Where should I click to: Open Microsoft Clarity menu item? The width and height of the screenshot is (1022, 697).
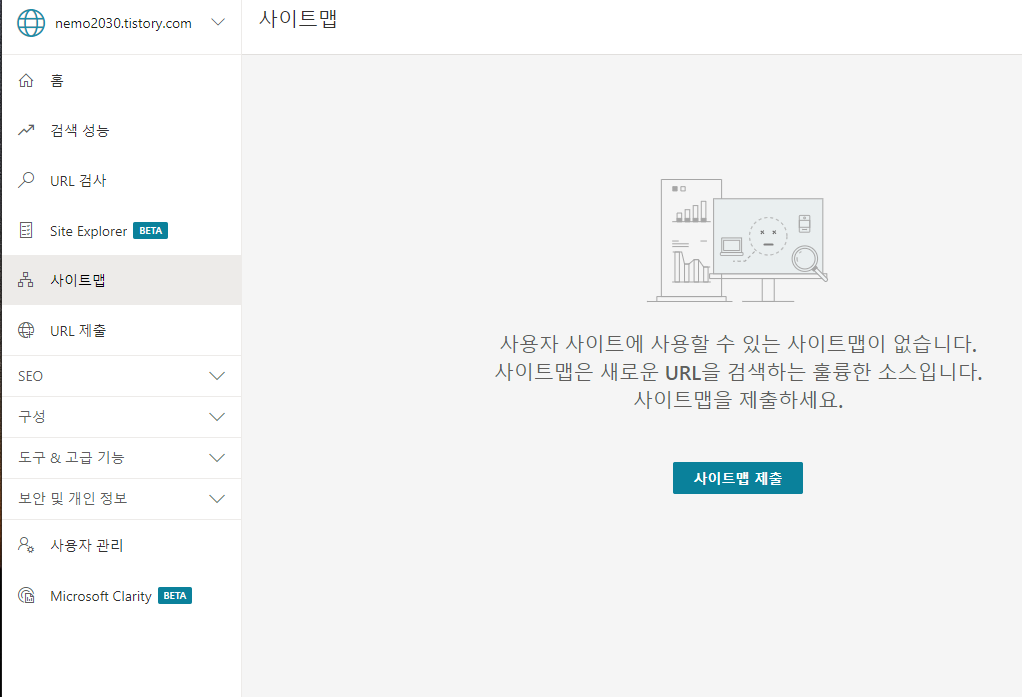click(122, 596)
